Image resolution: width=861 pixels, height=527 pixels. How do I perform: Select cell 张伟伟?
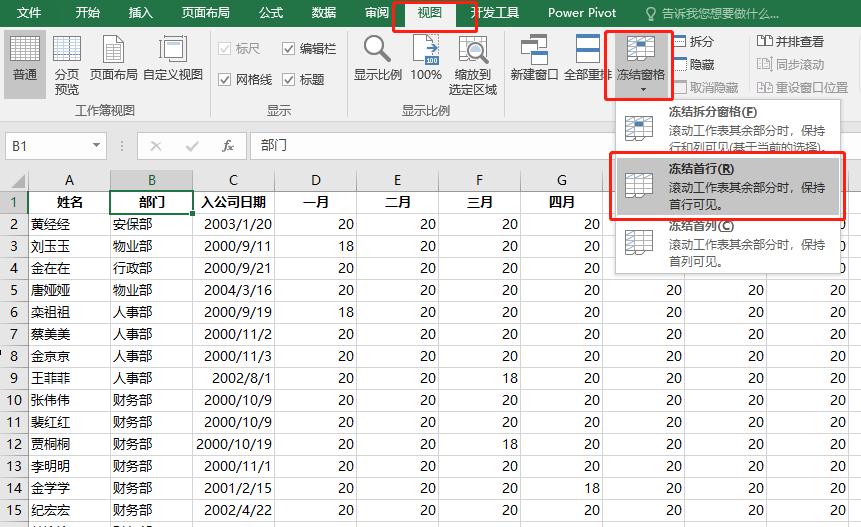click(x=69, y=400)
